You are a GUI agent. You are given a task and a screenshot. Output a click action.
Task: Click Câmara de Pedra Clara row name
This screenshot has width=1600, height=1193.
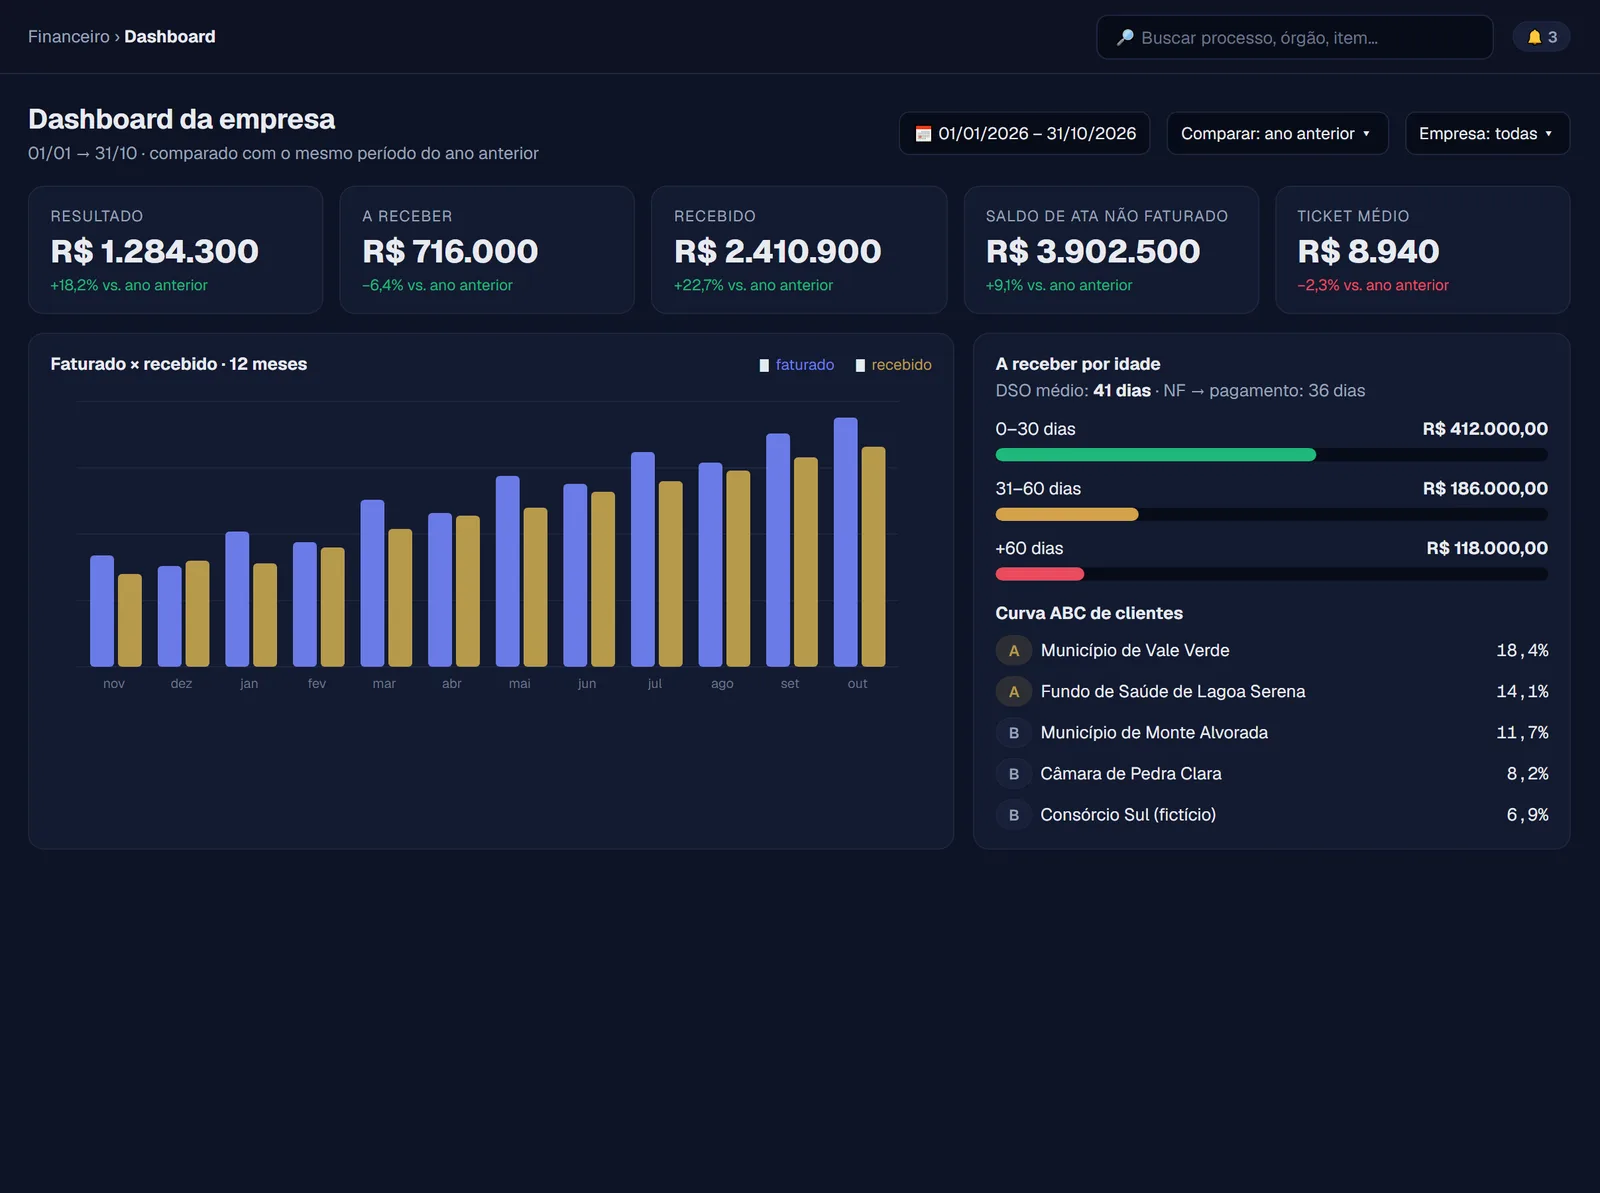(x=1131, y=773)
